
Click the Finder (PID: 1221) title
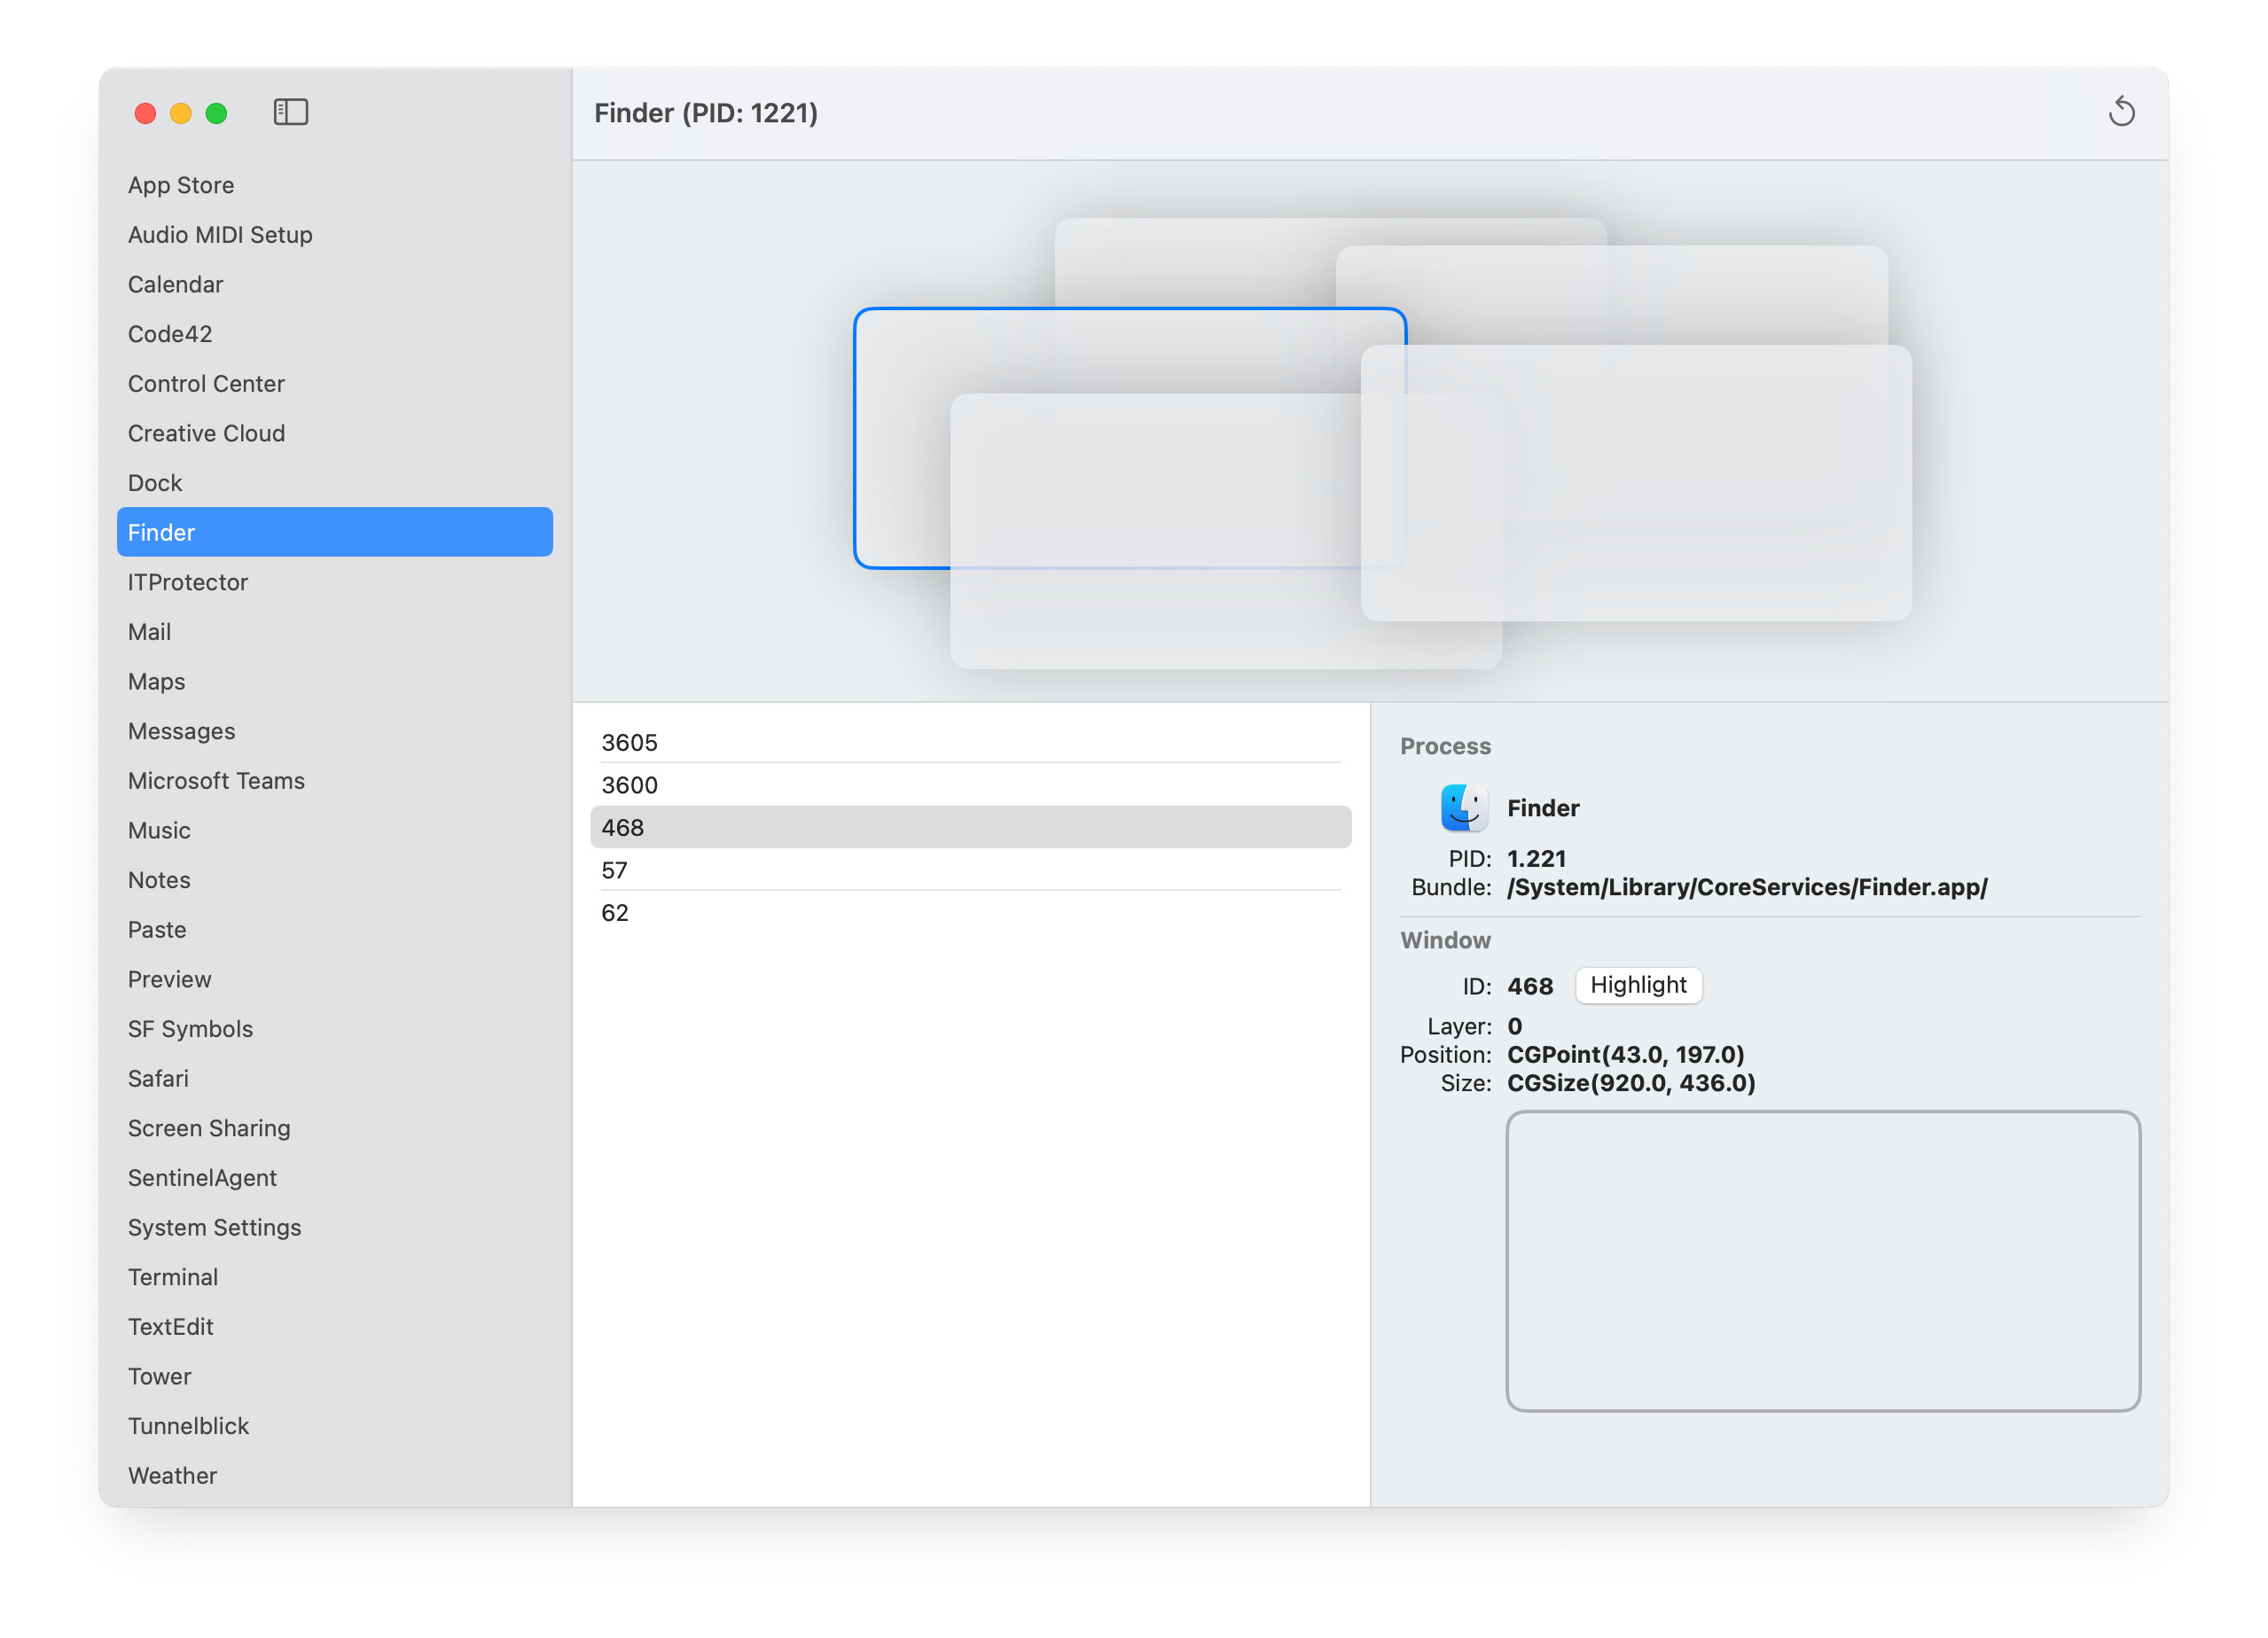click(706, 113)
